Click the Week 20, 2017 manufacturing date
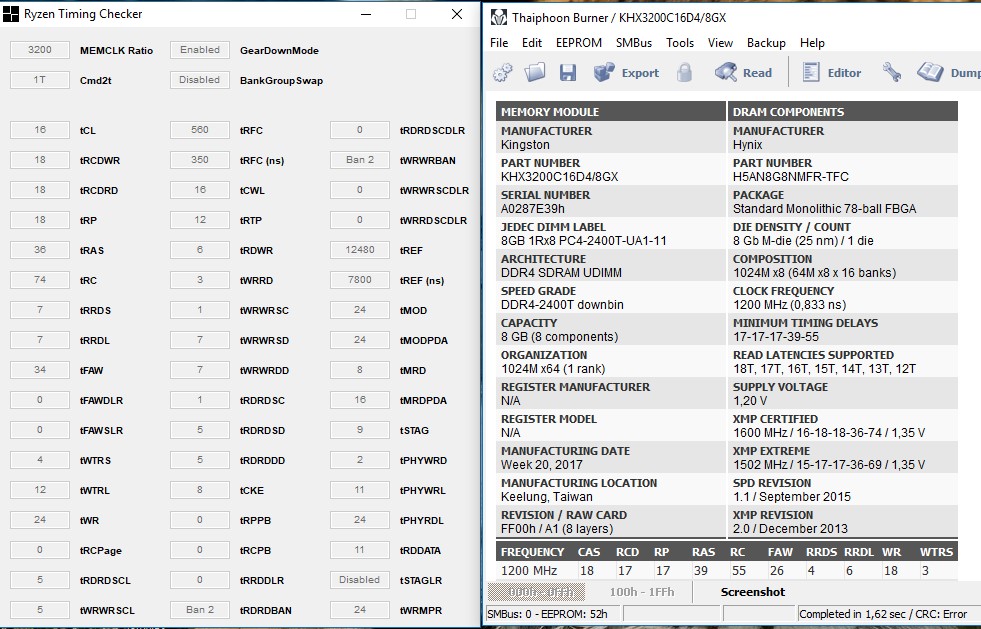Screen dimensions: 981x629 (541, 465)
